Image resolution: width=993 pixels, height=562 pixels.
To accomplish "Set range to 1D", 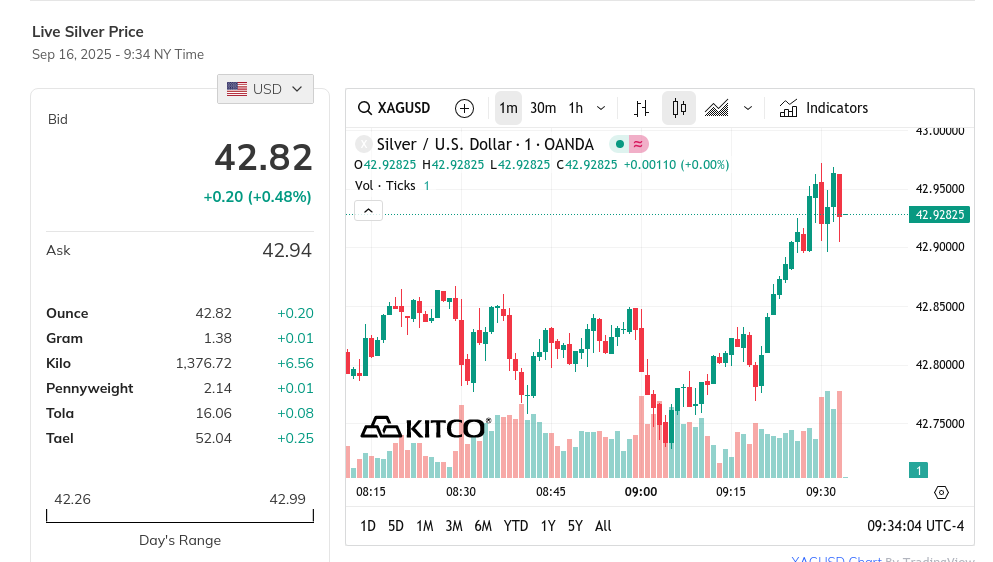I will click(x=368, y=526).
